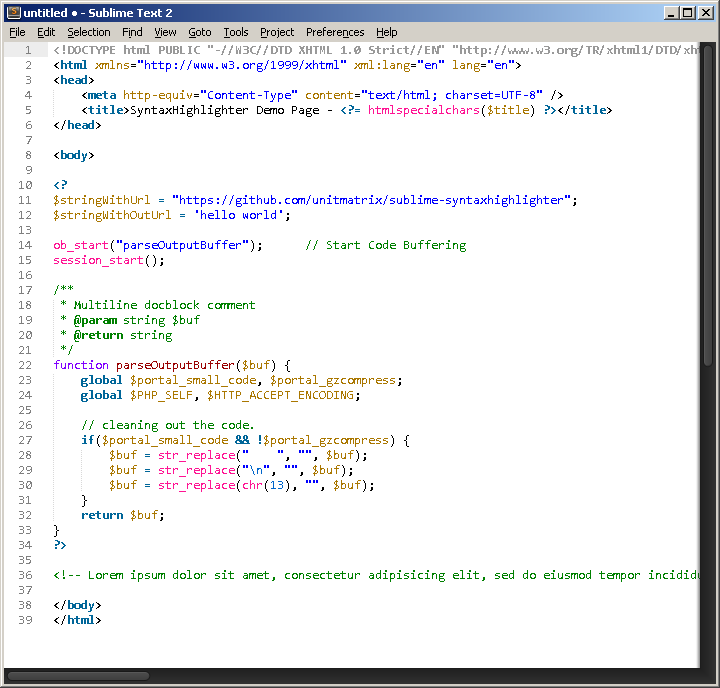Click the DOCTYPE declaration text

(x=376, y=50)
